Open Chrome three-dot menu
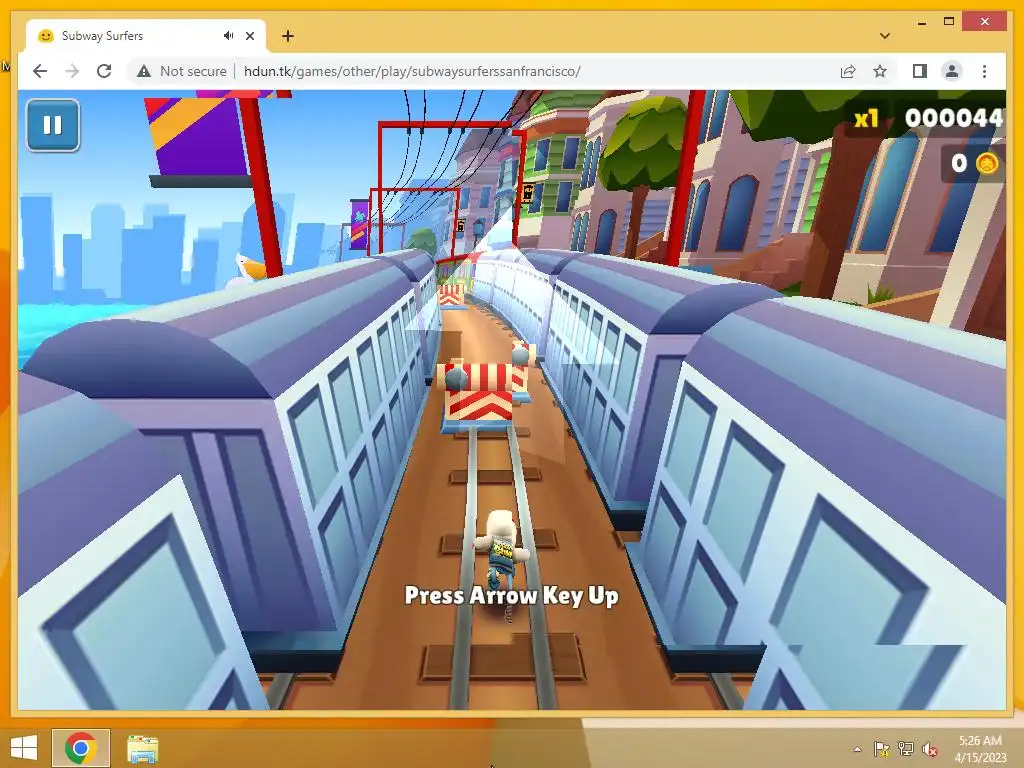 tap(984, 71)
